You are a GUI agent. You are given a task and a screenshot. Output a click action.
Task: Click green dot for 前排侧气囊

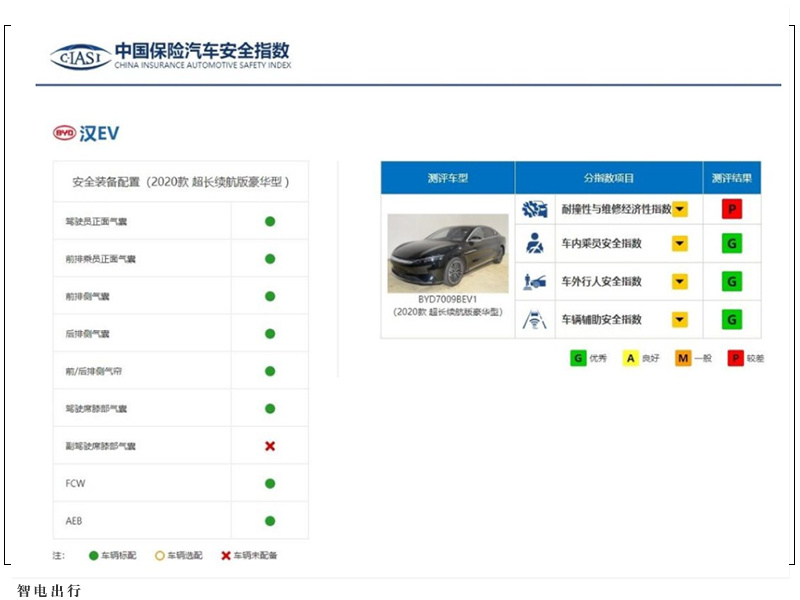(270, 296)
